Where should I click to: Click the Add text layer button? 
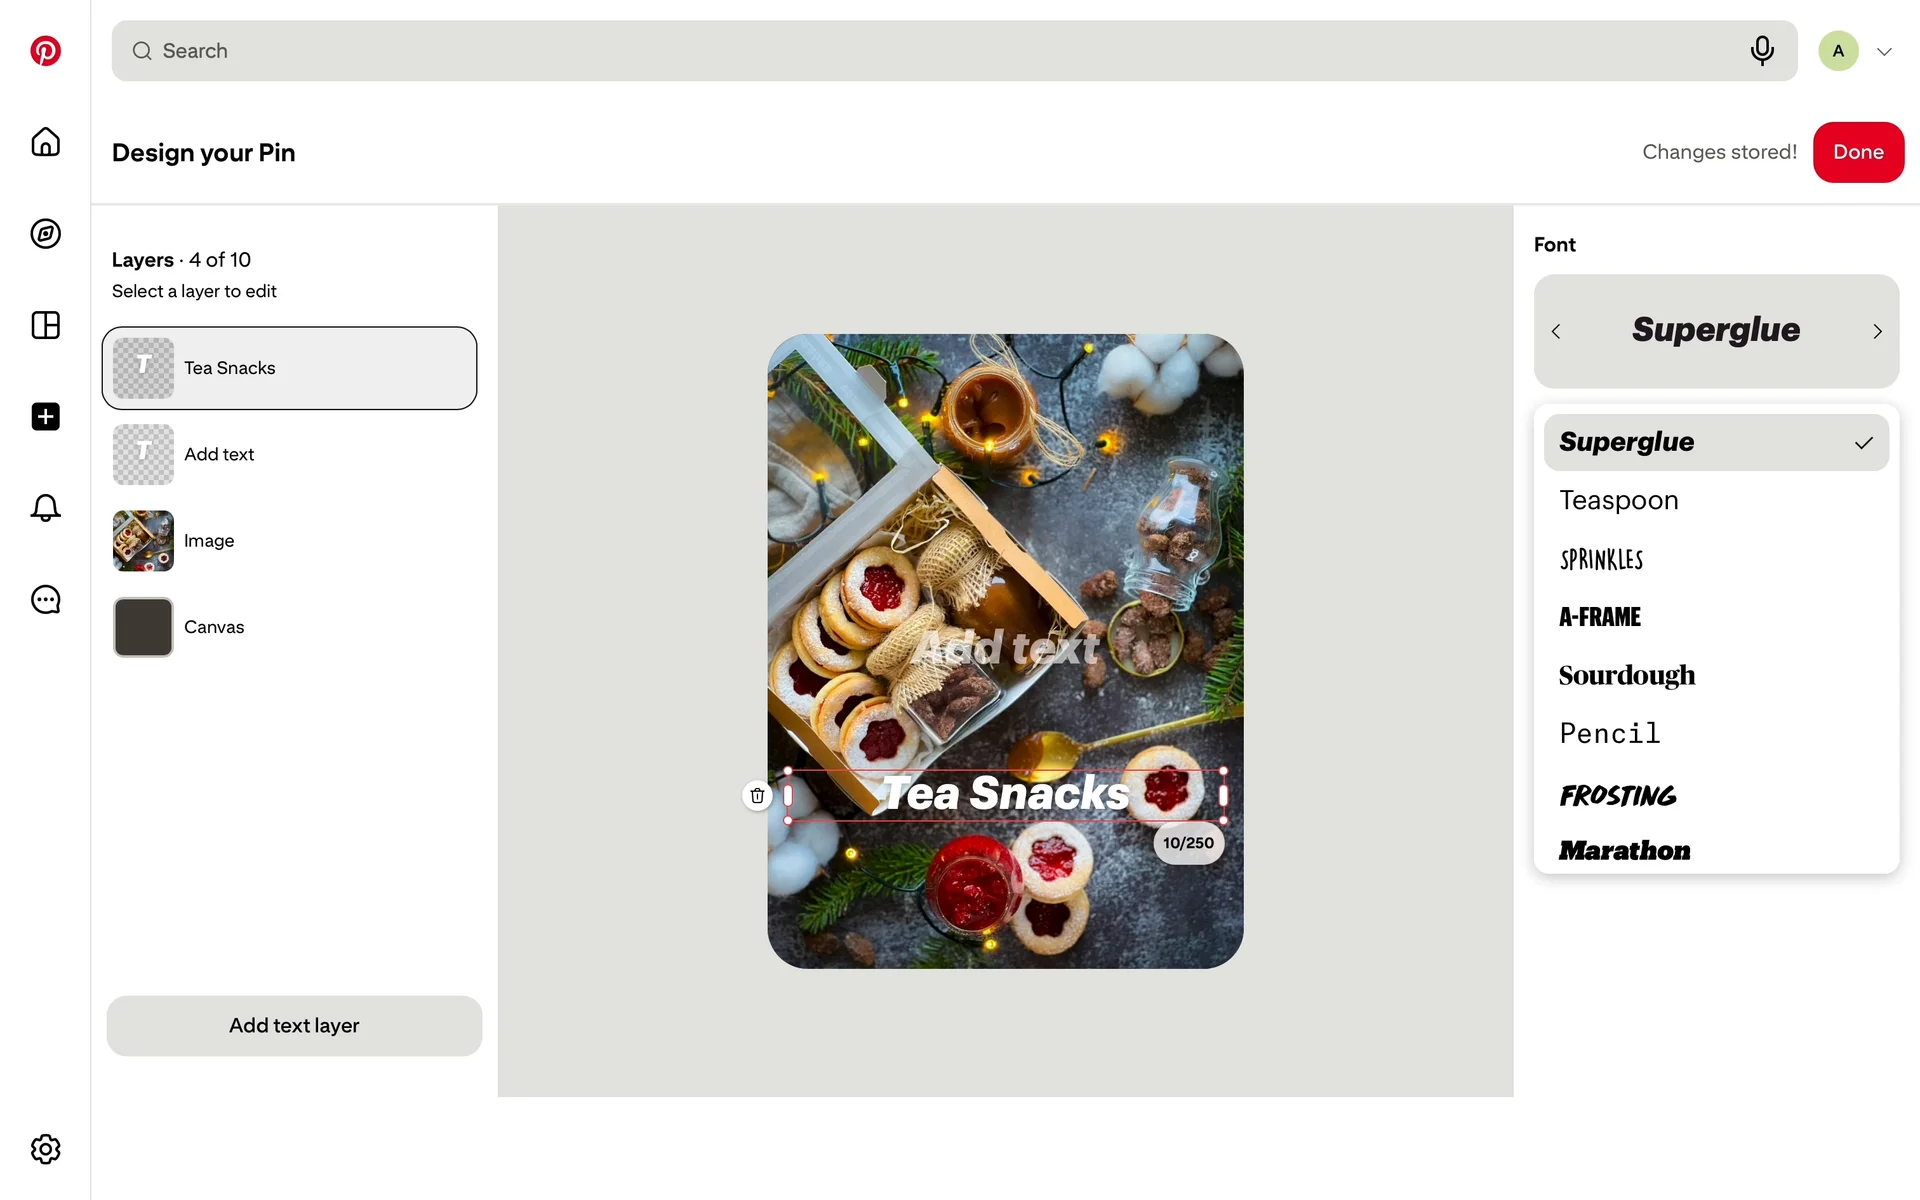tap(294, 1026)
